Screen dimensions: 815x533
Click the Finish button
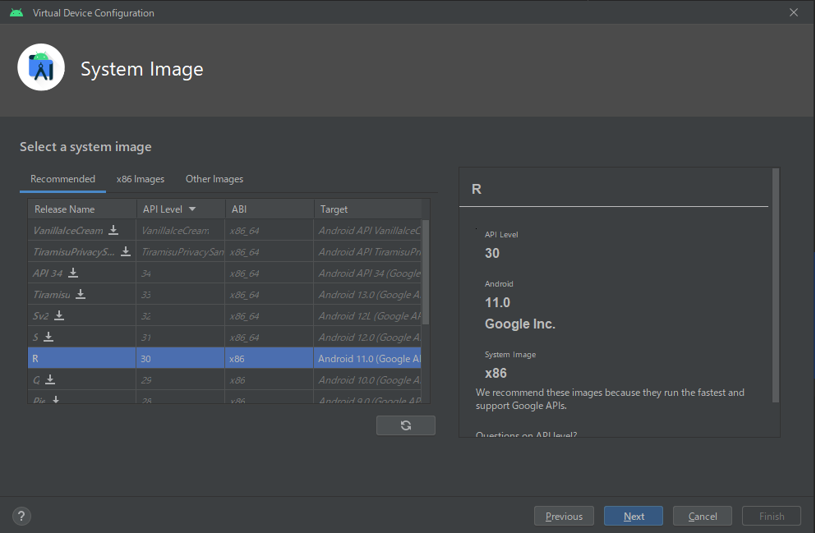click(x=771, y=516)
